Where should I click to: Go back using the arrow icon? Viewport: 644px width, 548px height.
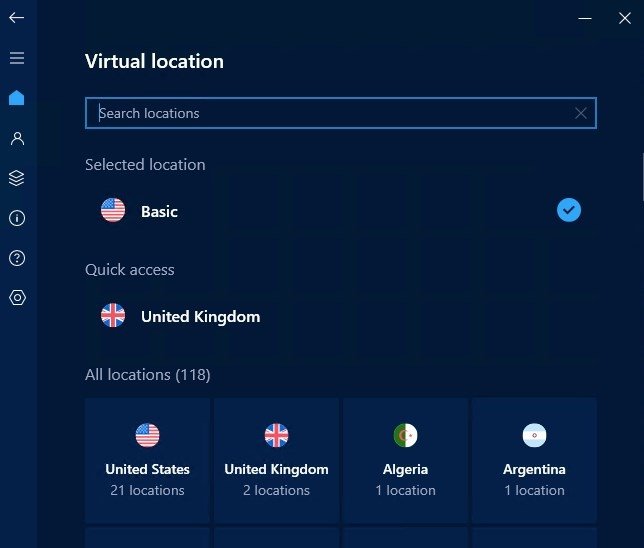coord(16,18)
